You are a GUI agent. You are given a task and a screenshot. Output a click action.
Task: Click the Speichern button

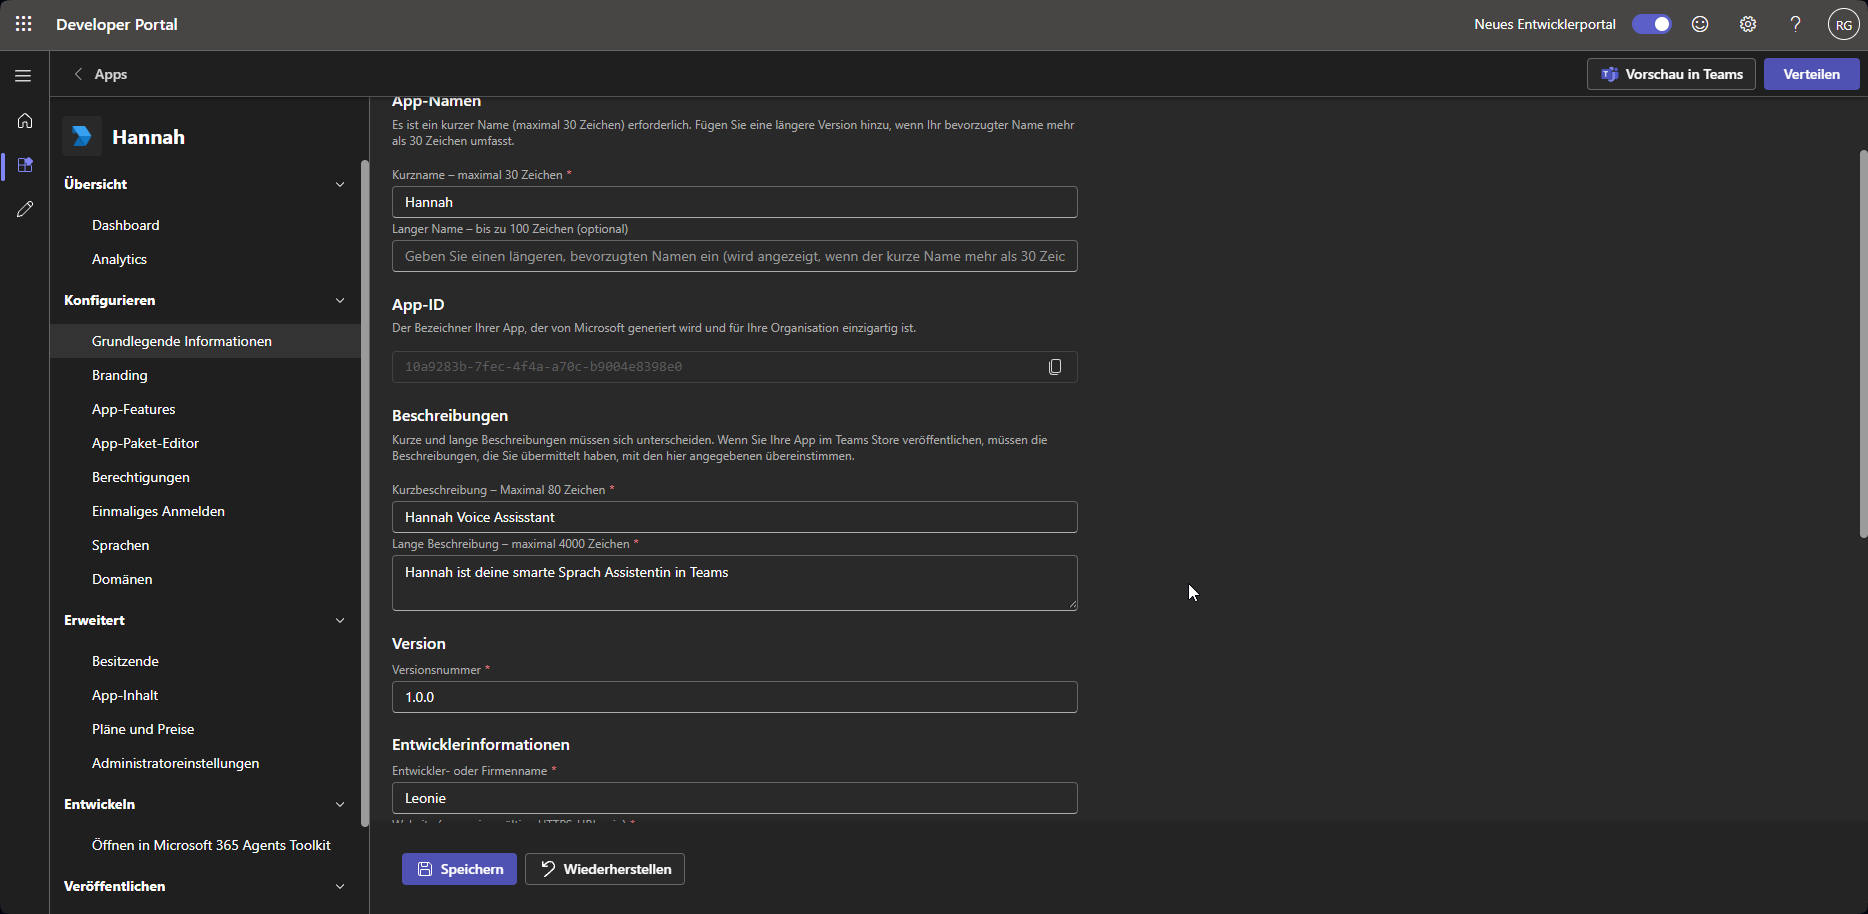[x=459, y=869]
